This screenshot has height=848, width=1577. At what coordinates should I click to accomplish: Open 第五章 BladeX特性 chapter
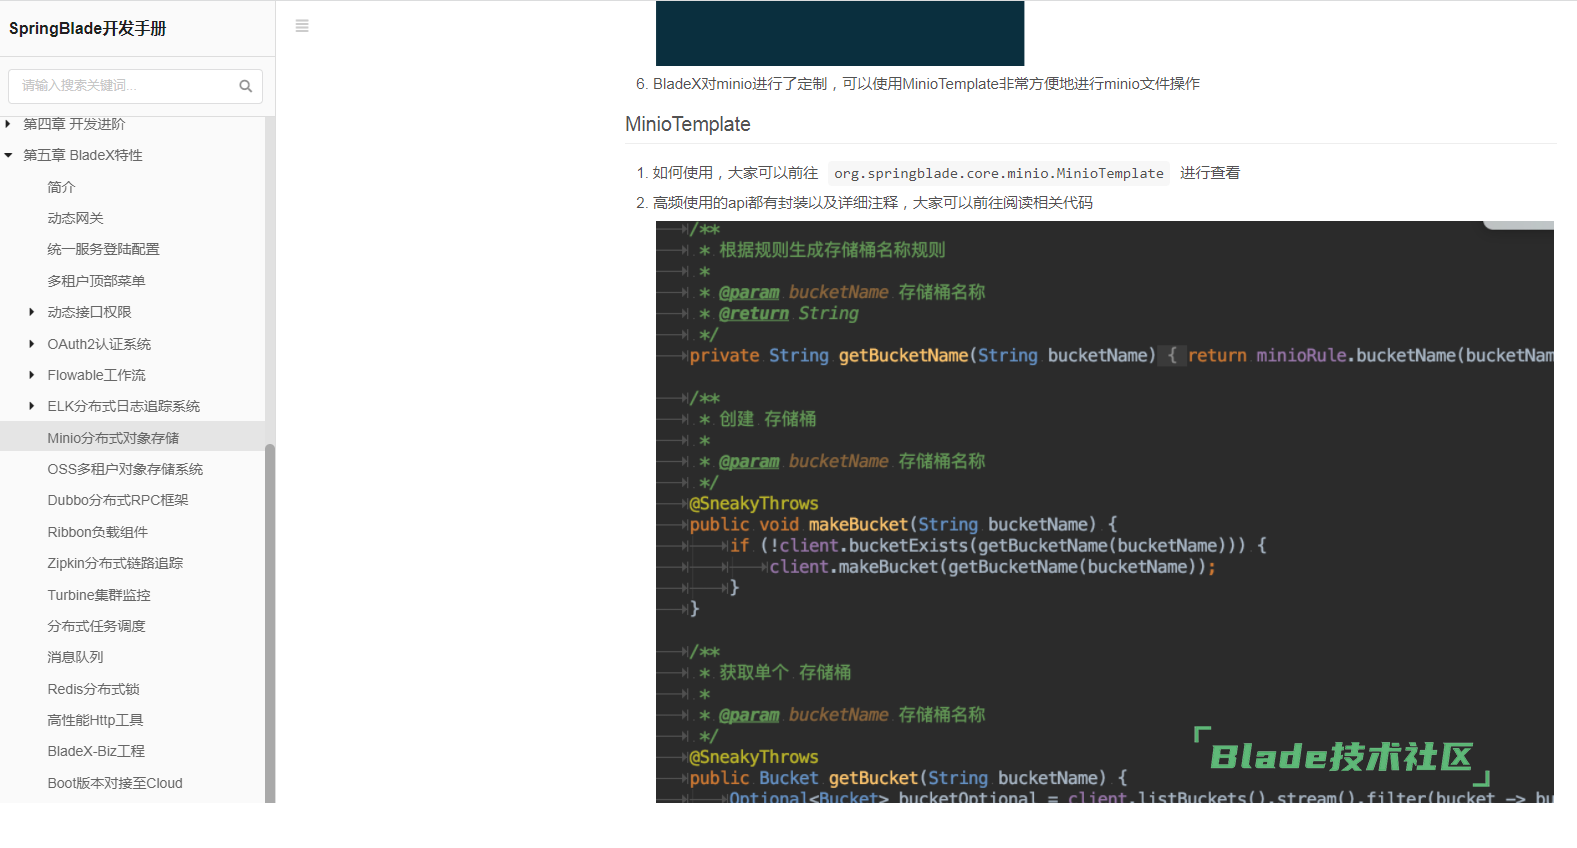tap(83, 155)
